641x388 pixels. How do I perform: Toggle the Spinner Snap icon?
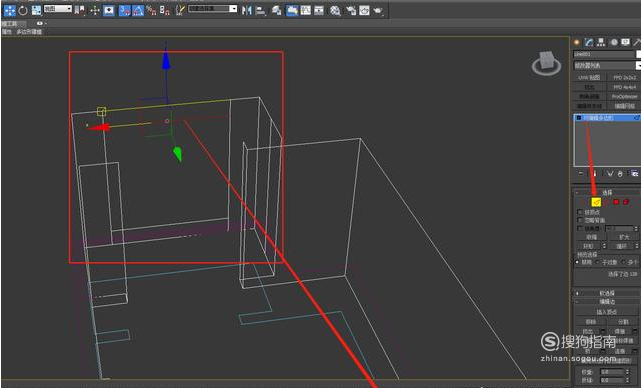pyautogui.click(x=164, y=10)
